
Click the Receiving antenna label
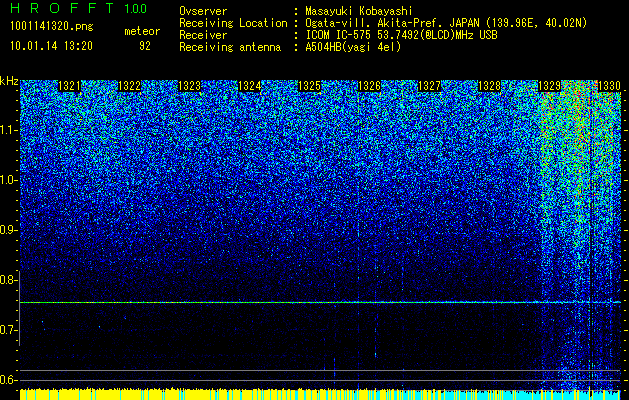pos(230,47)
